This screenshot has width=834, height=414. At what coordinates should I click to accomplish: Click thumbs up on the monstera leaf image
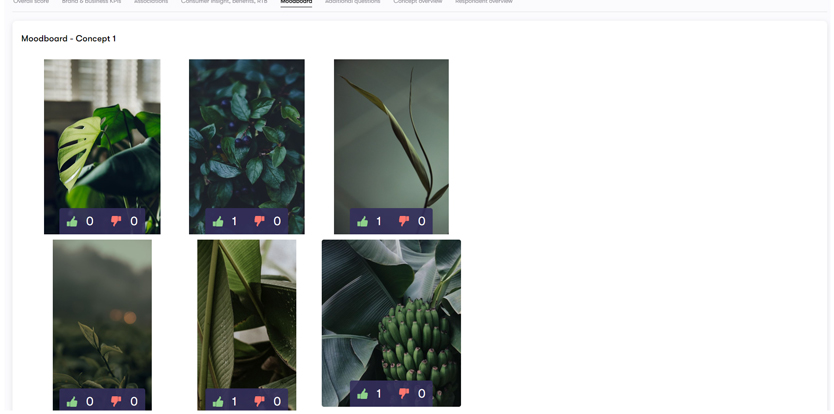click(72, 221)
